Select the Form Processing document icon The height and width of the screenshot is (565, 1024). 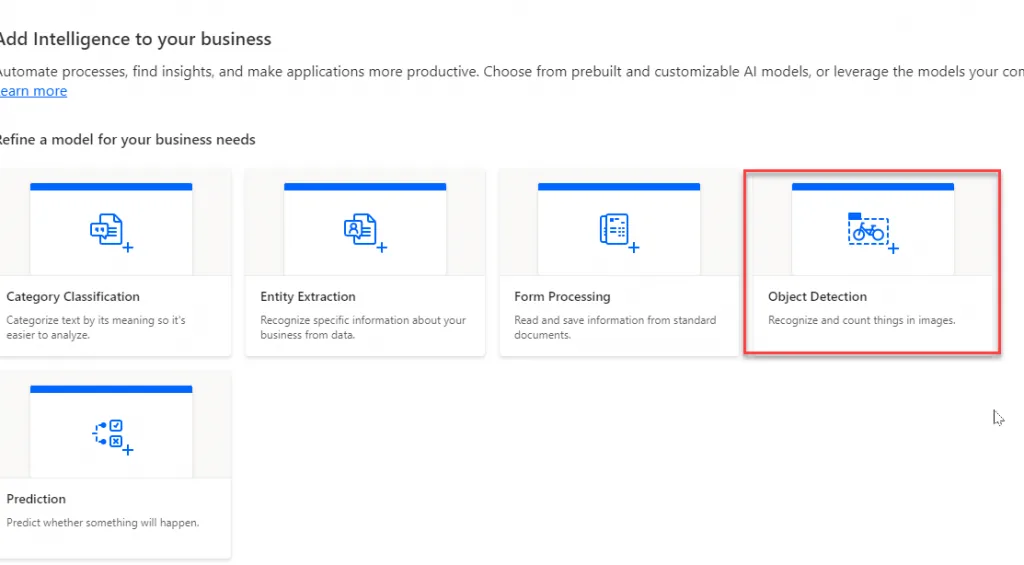[x=616, y=230]
